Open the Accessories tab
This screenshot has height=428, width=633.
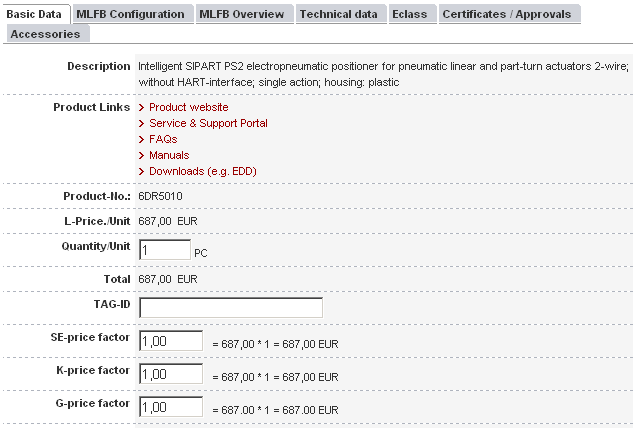click(48, 34)
